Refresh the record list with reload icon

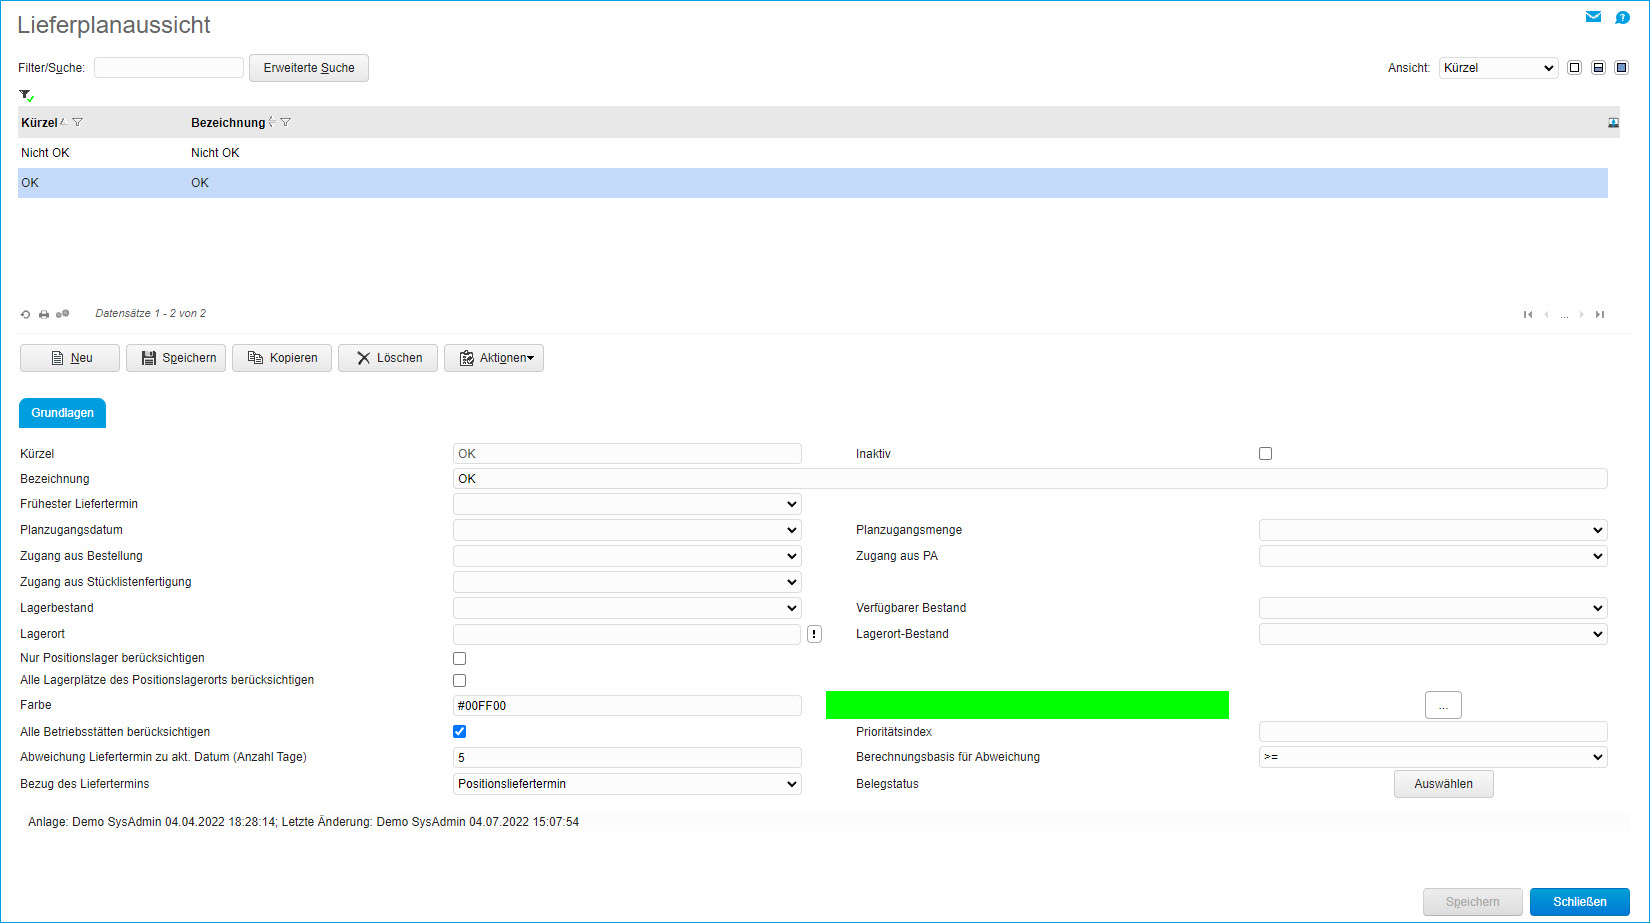click(x=26, y=314)
